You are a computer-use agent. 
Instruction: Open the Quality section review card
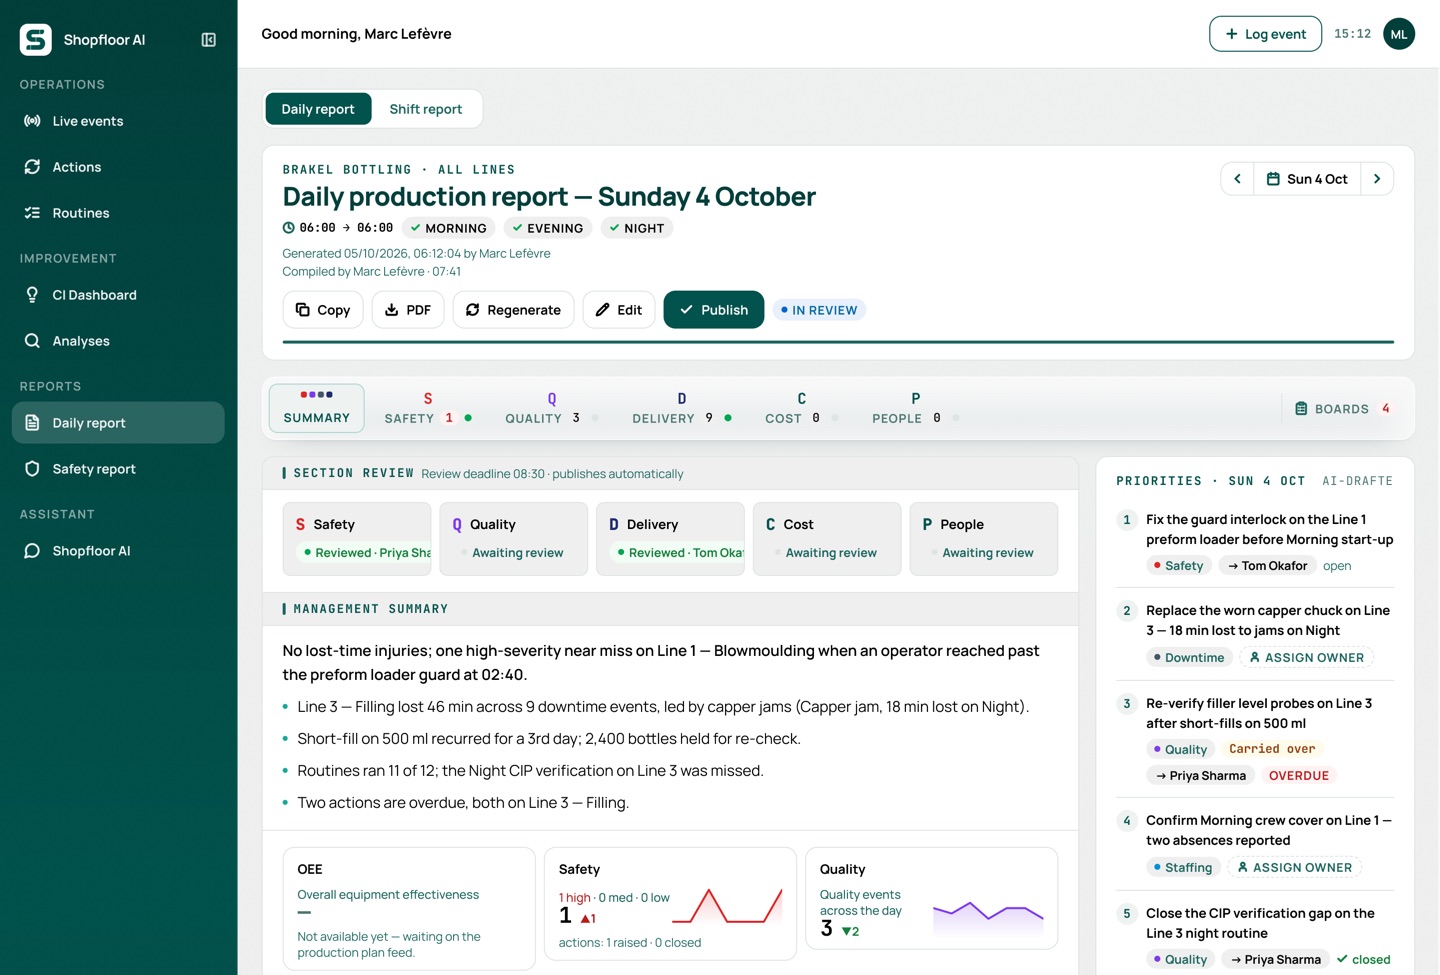pyautogui.click(x=514, y=539)
